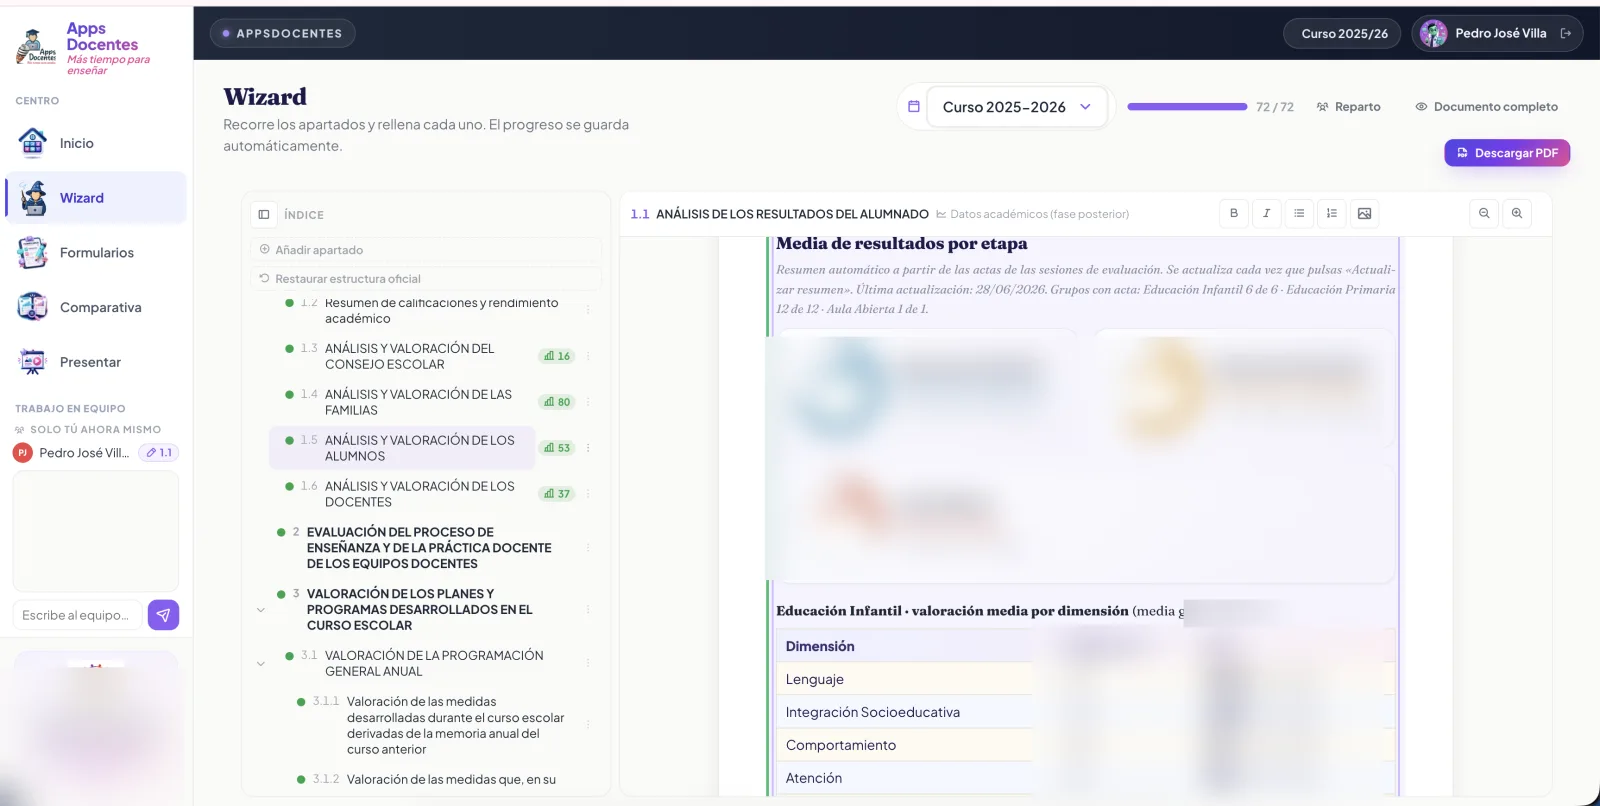The height and width of the screenshot is (806, 1600).
Task: Open the Presentar section
Action: click(96, 362)
